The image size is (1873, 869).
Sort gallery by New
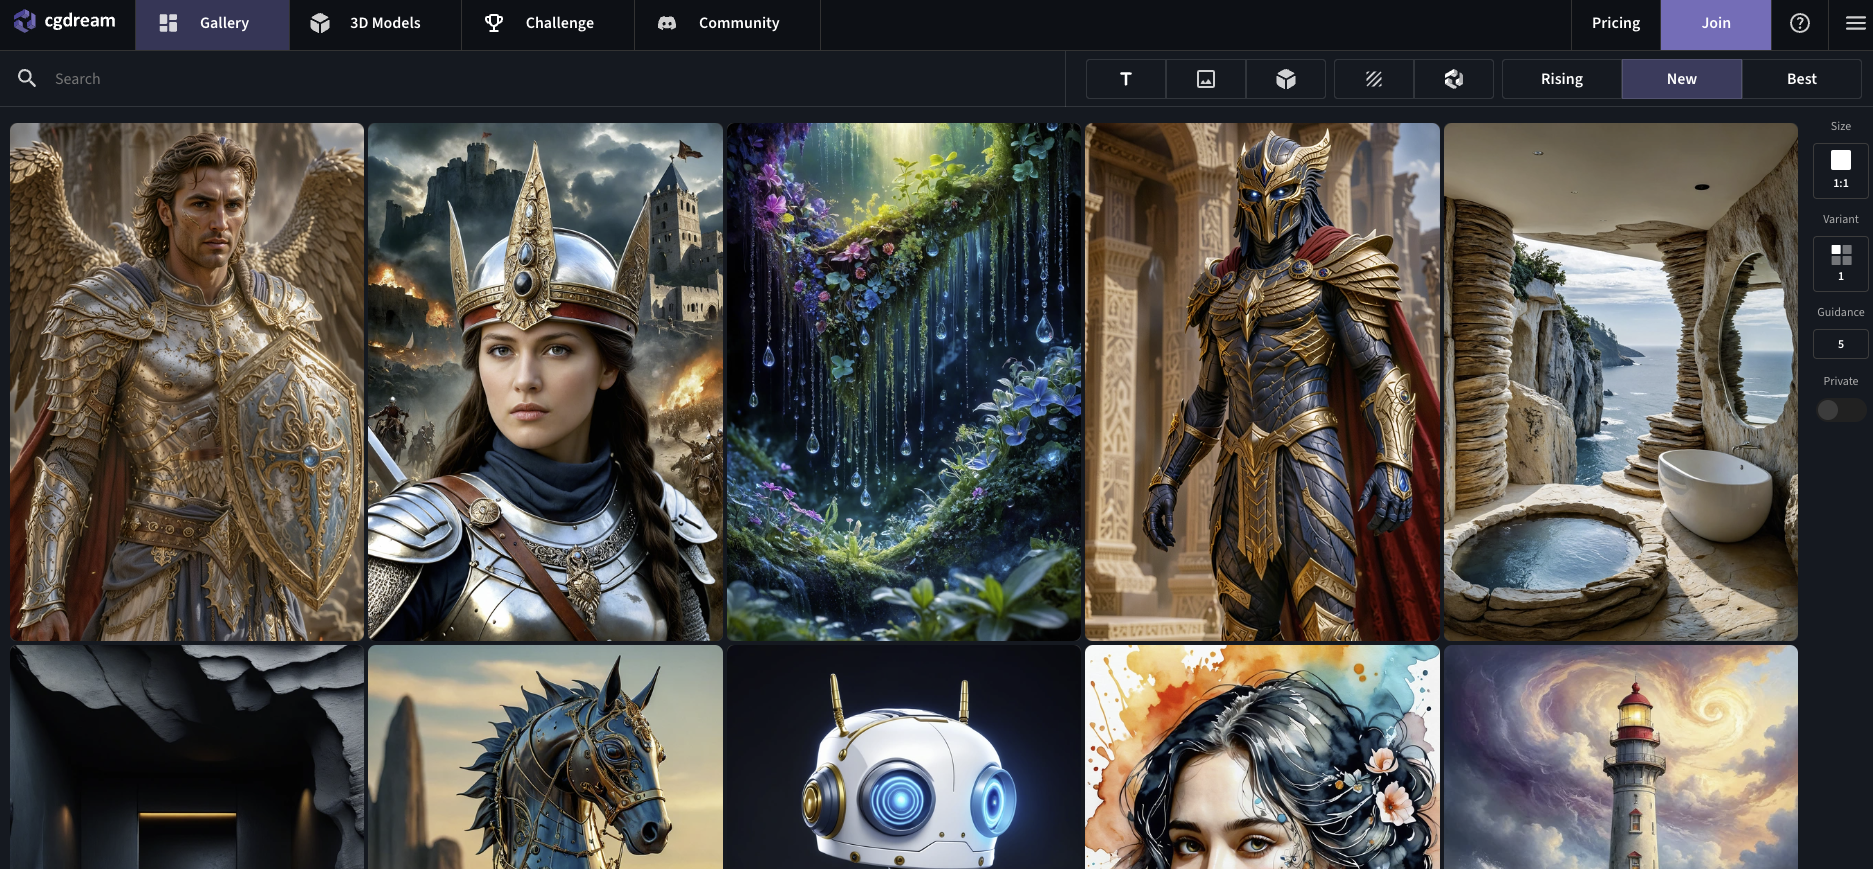click(x=1682, y=79)
